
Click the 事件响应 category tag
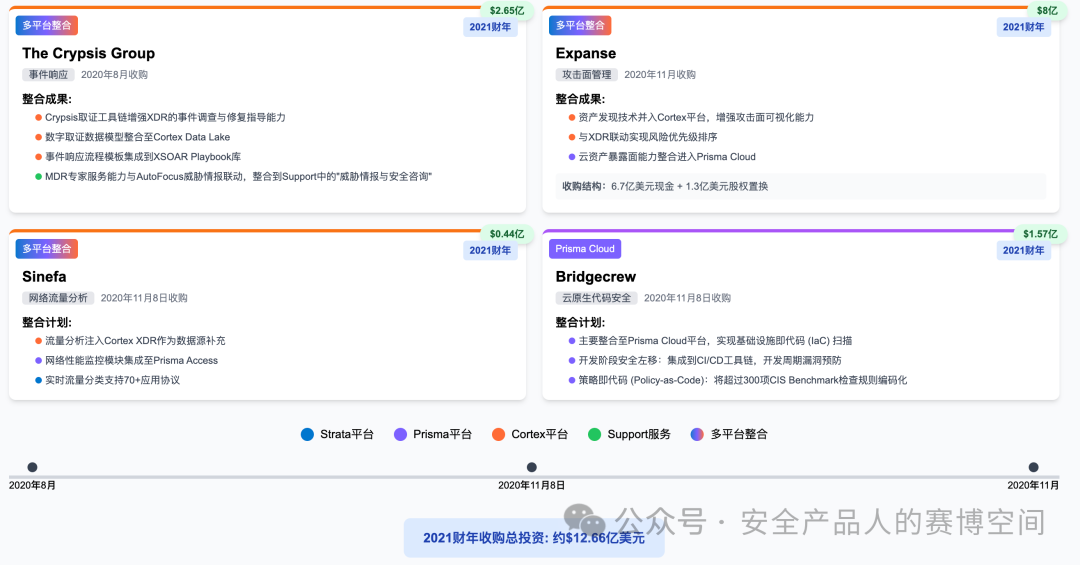48,74
